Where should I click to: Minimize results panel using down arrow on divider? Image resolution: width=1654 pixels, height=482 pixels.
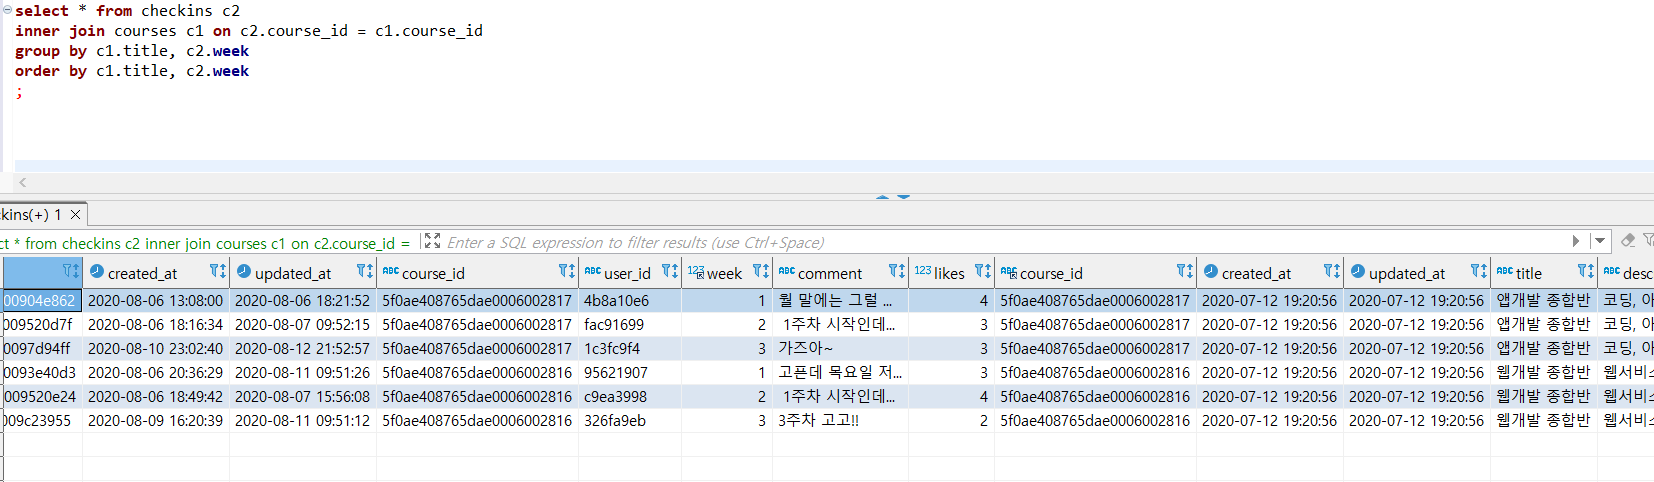point(904,197)
